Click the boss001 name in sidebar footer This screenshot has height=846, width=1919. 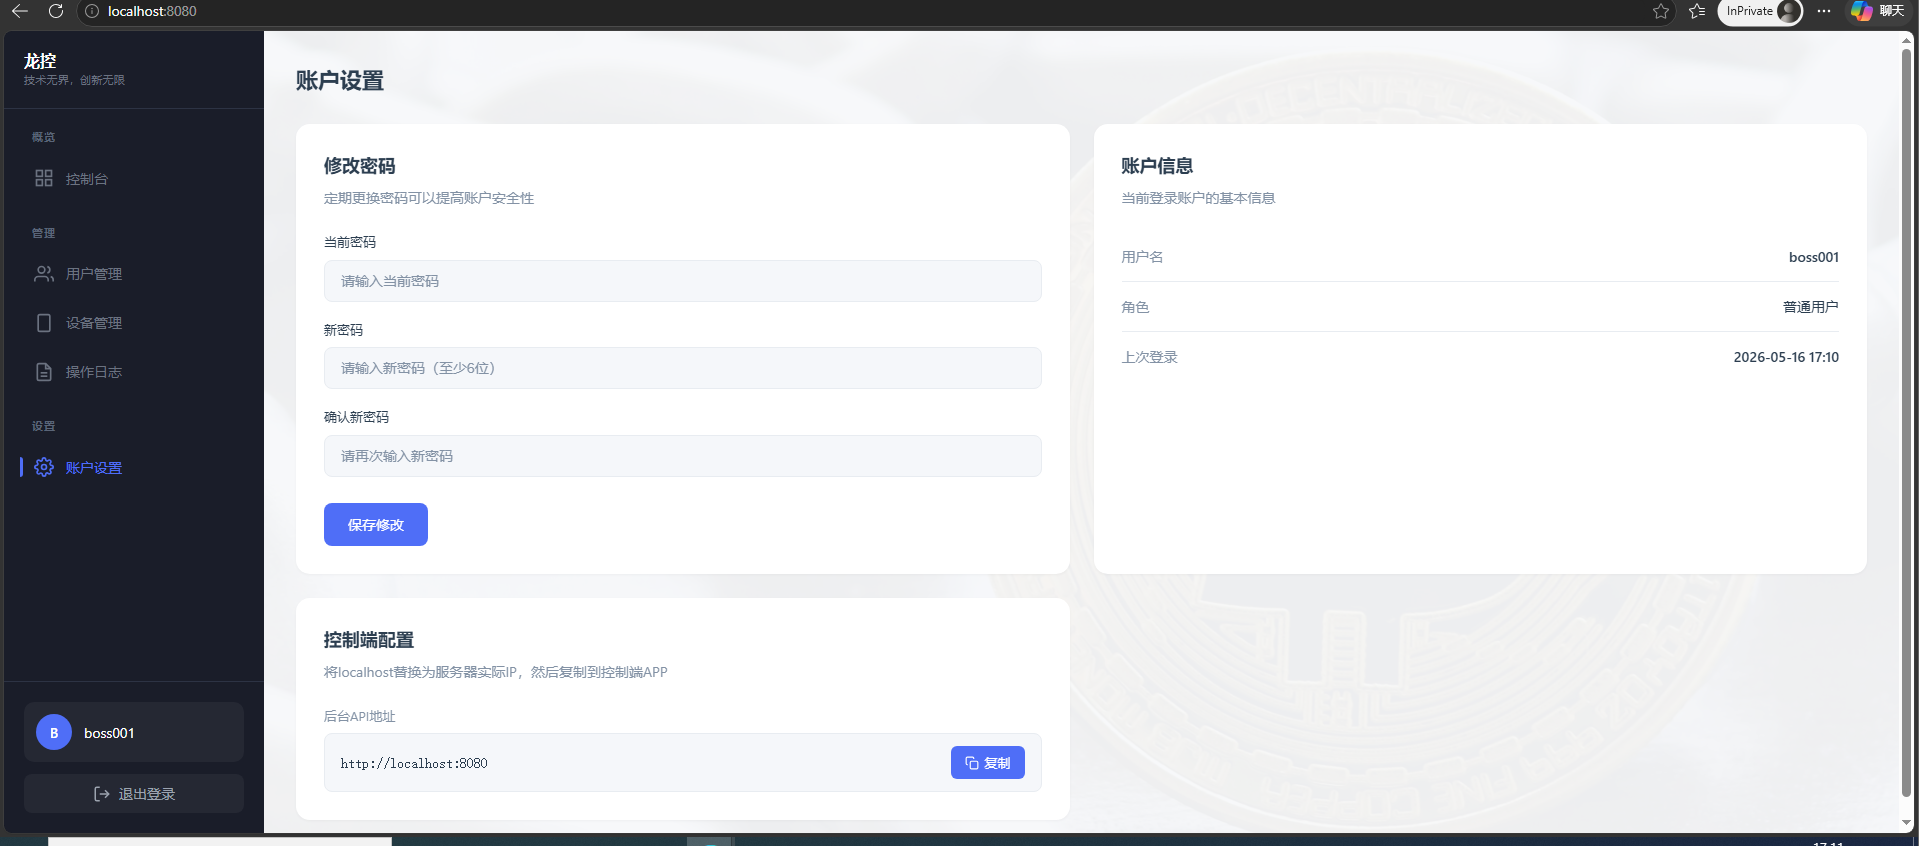coord(109,733)
